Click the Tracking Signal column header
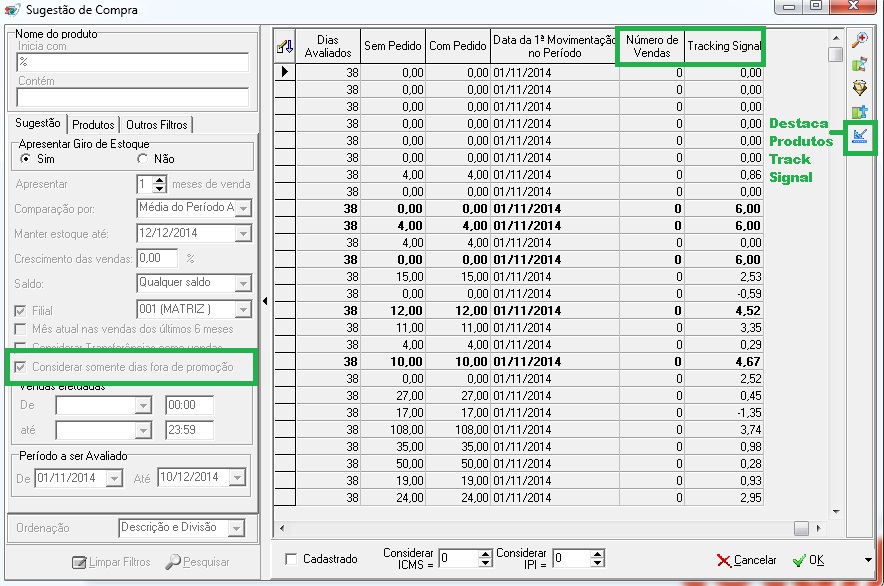 (x=724, y=46)
